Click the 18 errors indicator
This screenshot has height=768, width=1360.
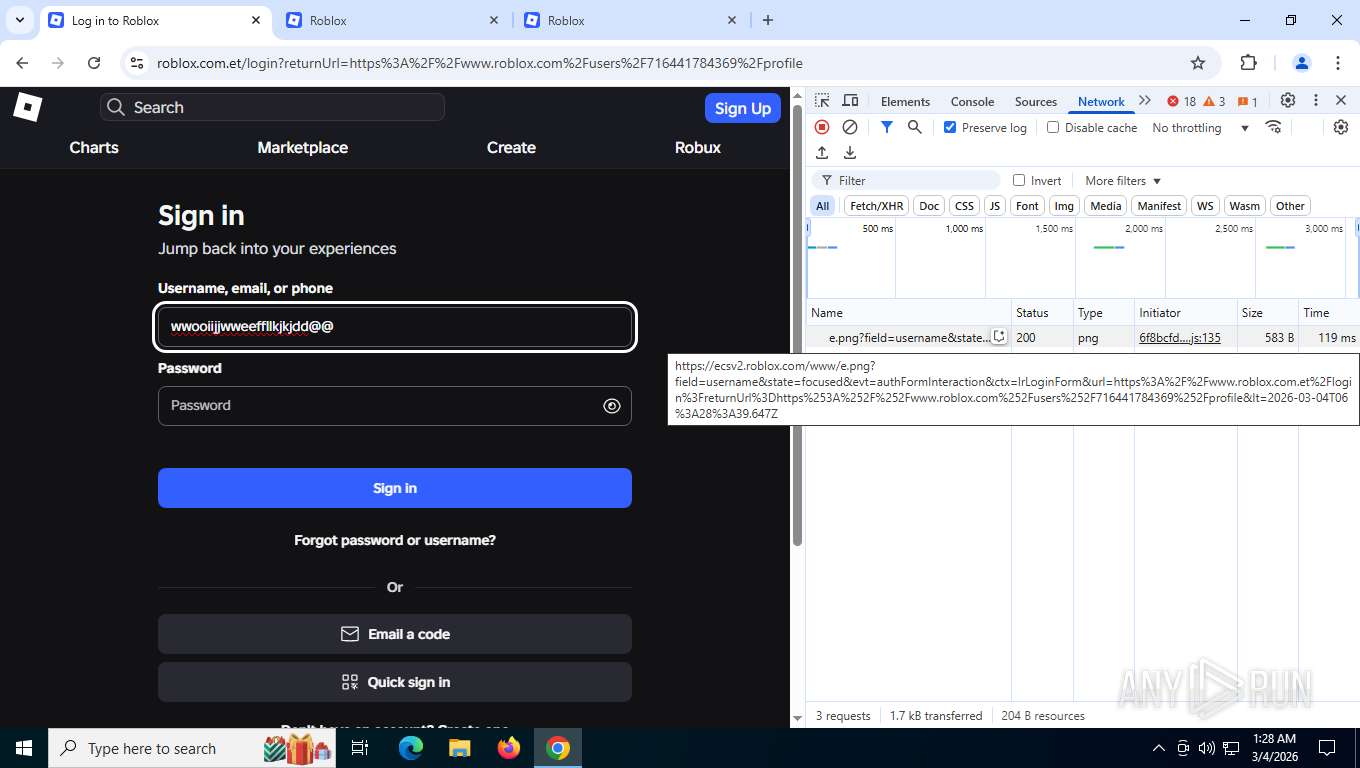[1182, 102]
